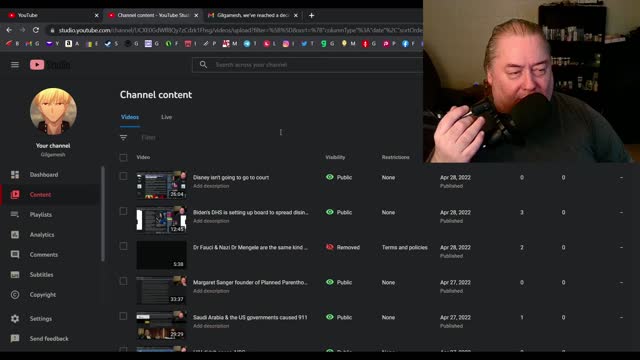The image size is (640, 360).
Task: Click Add description under Margaret Sanger video
Action: 211,291
